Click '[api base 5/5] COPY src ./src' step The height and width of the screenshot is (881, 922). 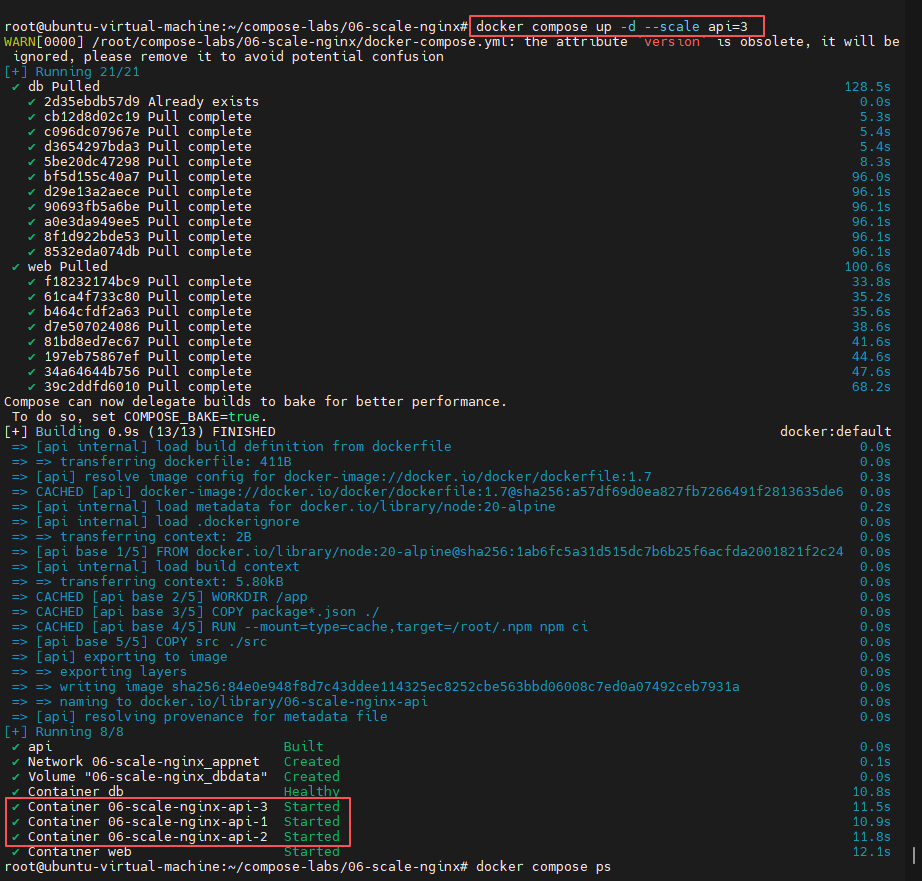[151, 642]
